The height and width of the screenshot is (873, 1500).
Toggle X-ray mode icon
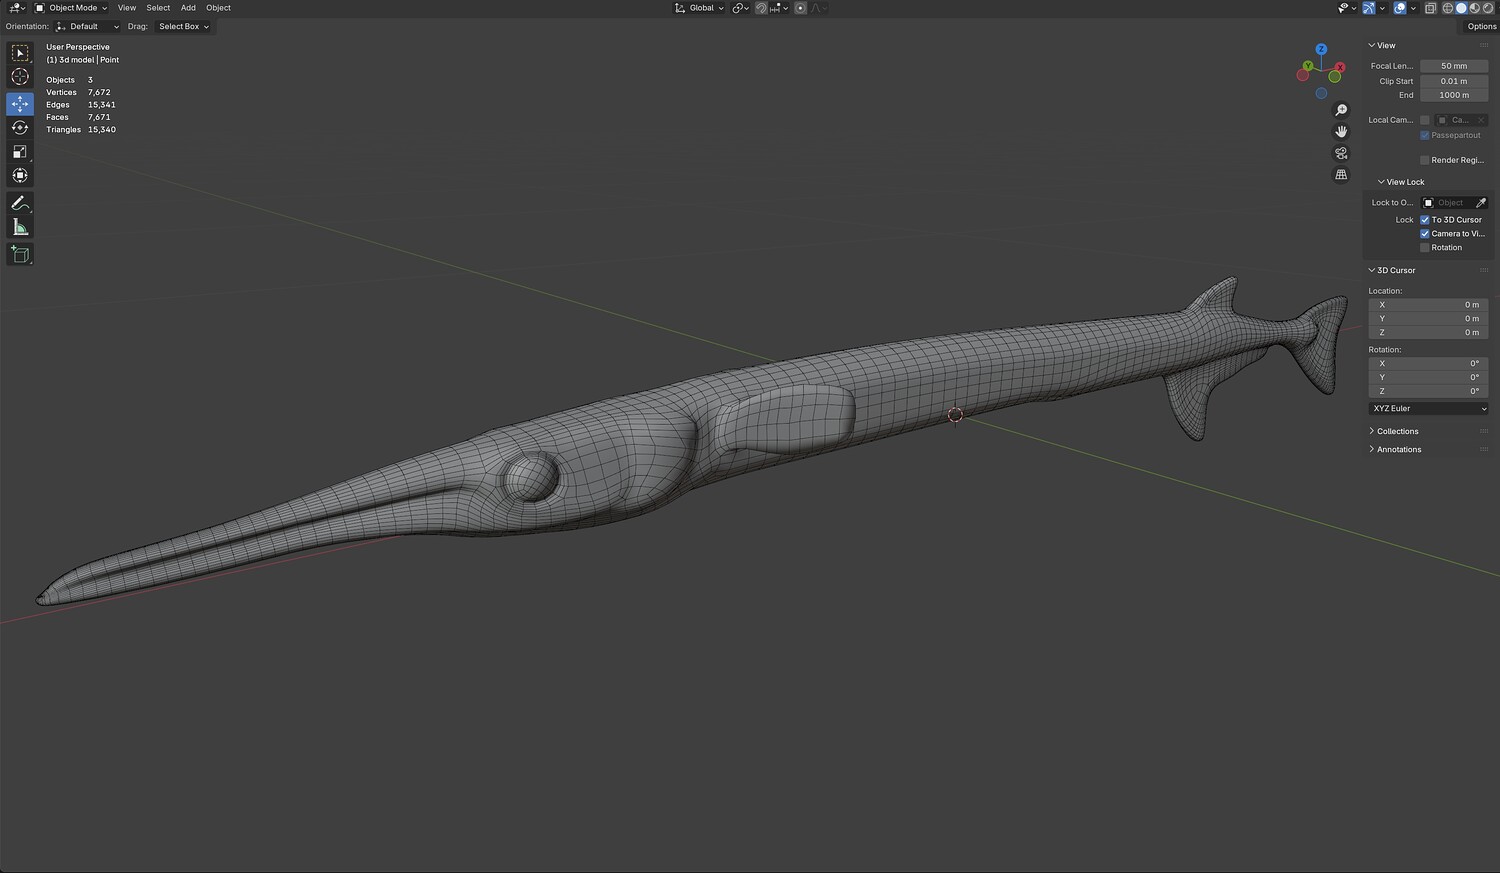tap(1431, 8)
